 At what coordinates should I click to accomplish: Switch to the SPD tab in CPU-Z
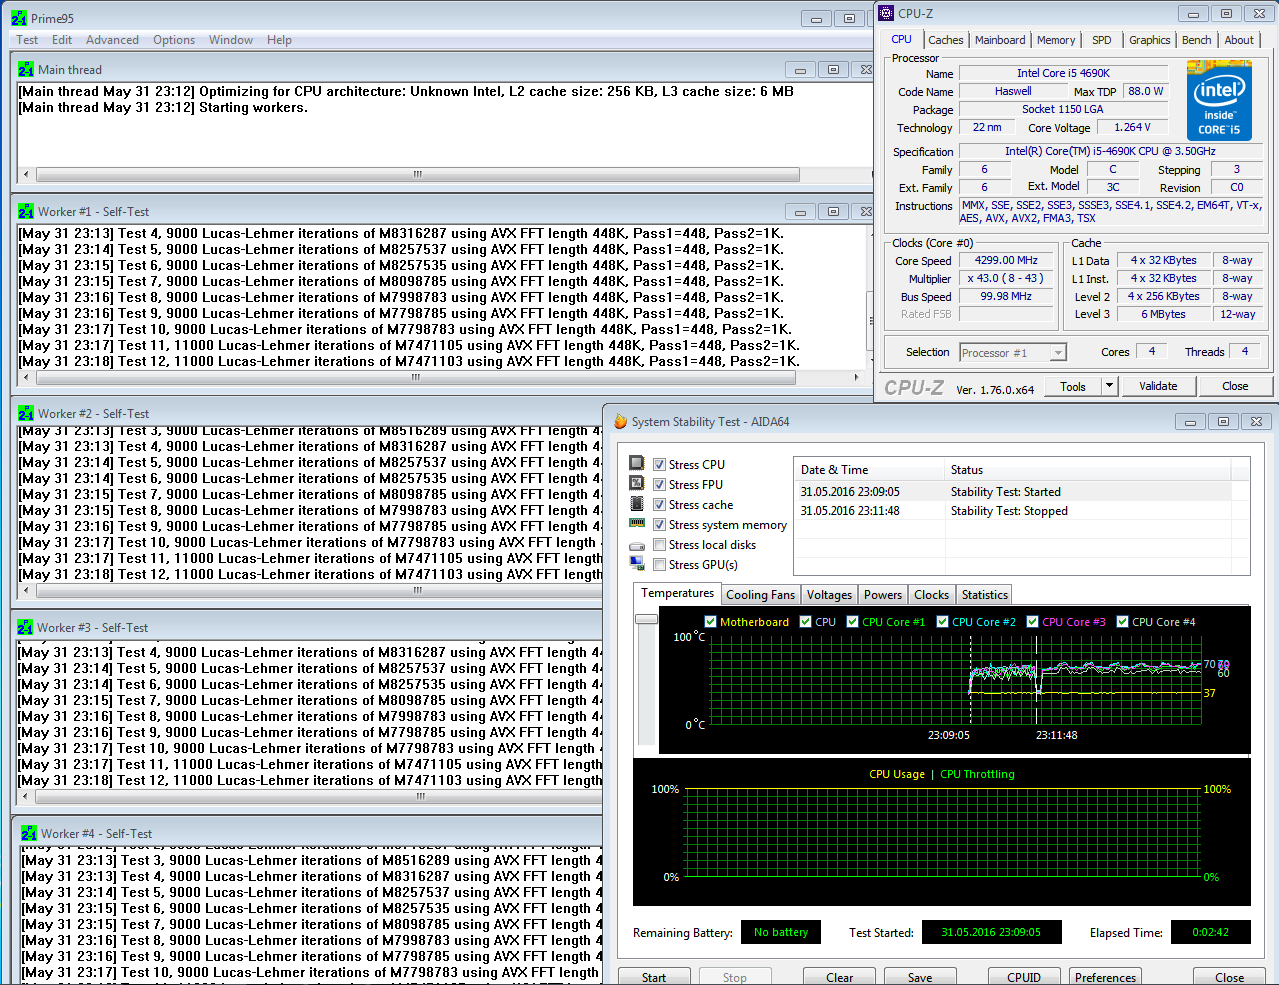pos(1101,40)
